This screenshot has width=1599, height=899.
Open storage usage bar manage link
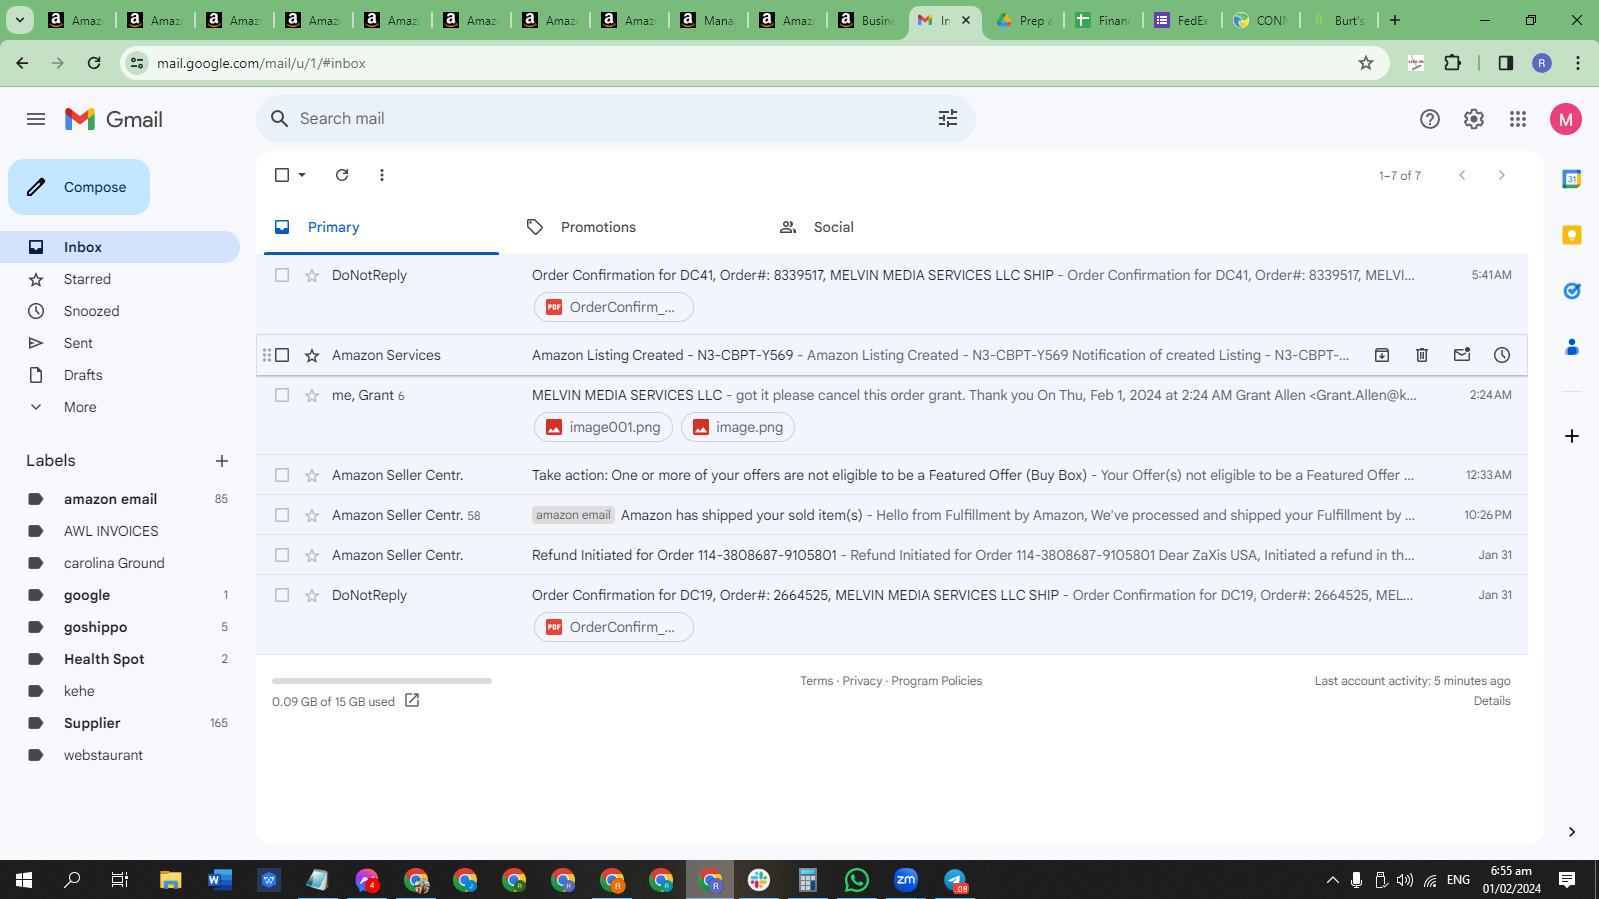[412, 701]
